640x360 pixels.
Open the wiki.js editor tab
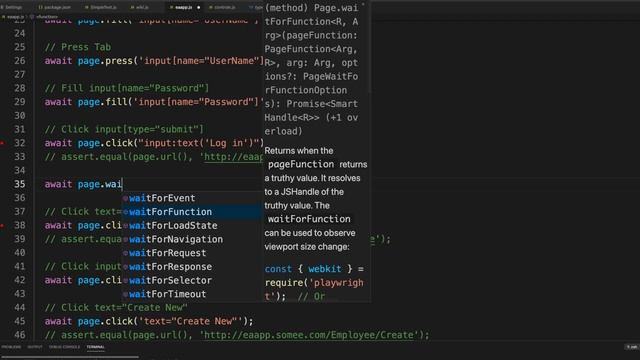pos(140,7)
